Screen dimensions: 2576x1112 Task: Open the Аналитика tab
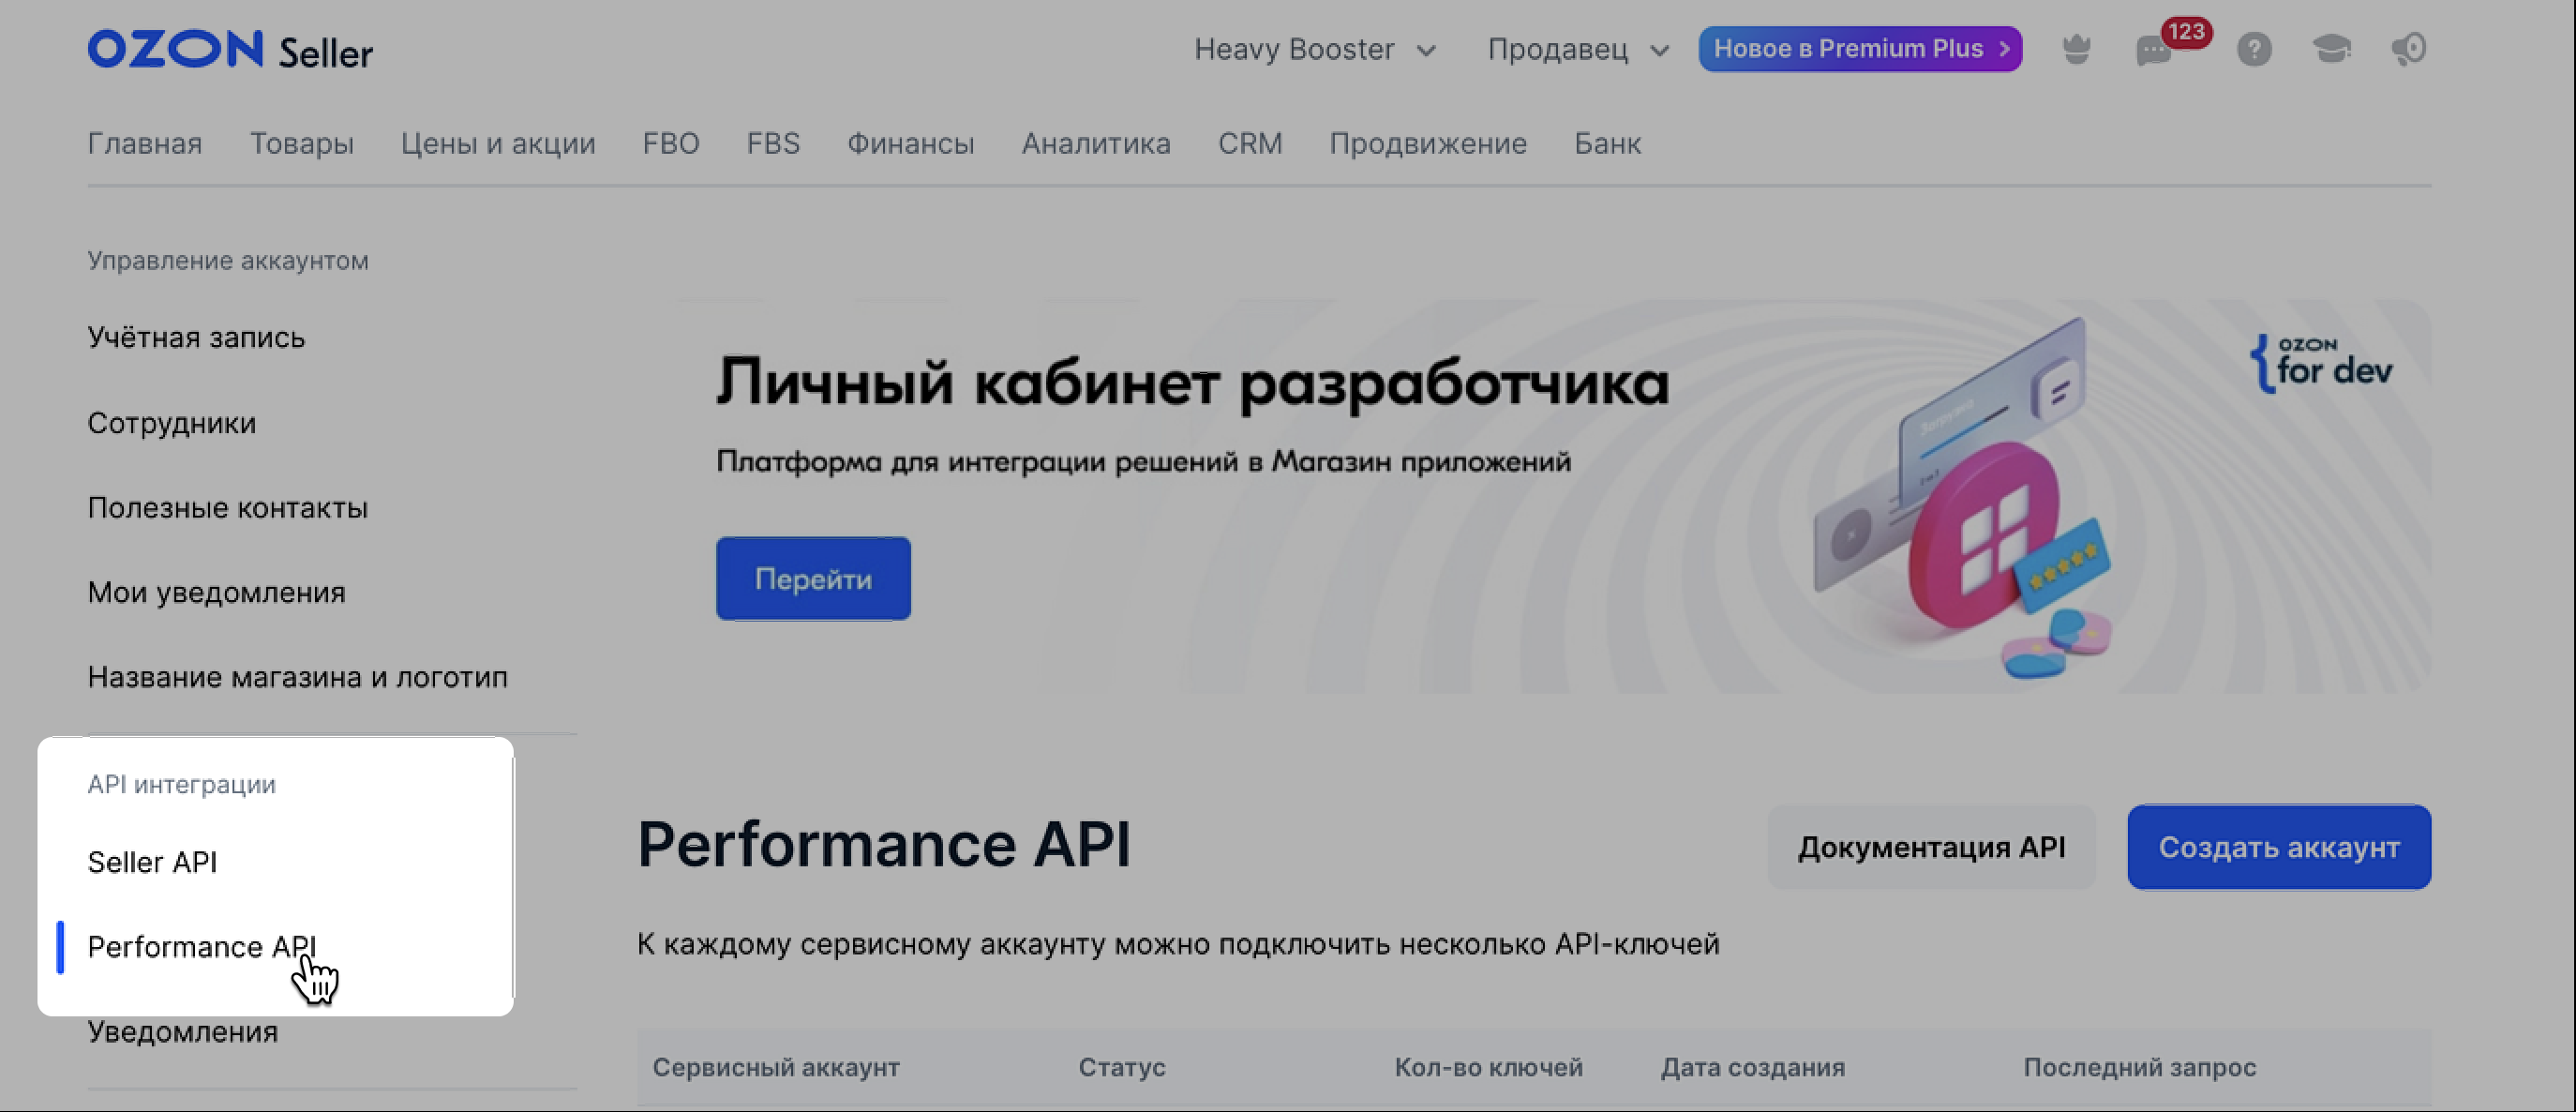pyautogui.click(x=1096, y=144)
